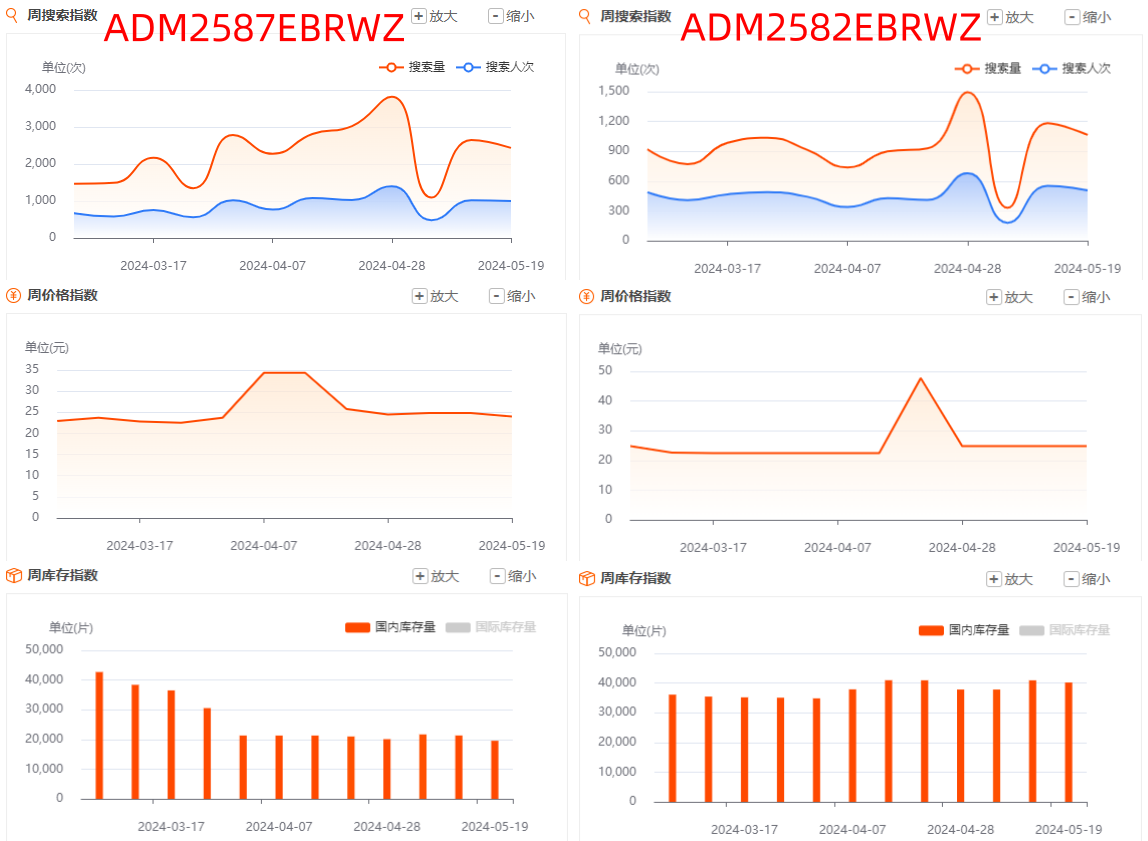Click 缩小 on left 周价格指数 chart
1148x841 pixels.
click(512, 296)
